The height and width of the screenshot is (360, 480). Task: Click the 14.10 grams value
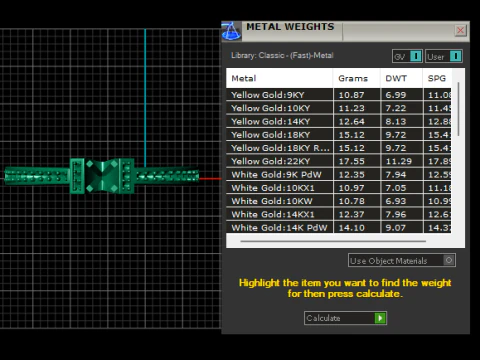351,228
